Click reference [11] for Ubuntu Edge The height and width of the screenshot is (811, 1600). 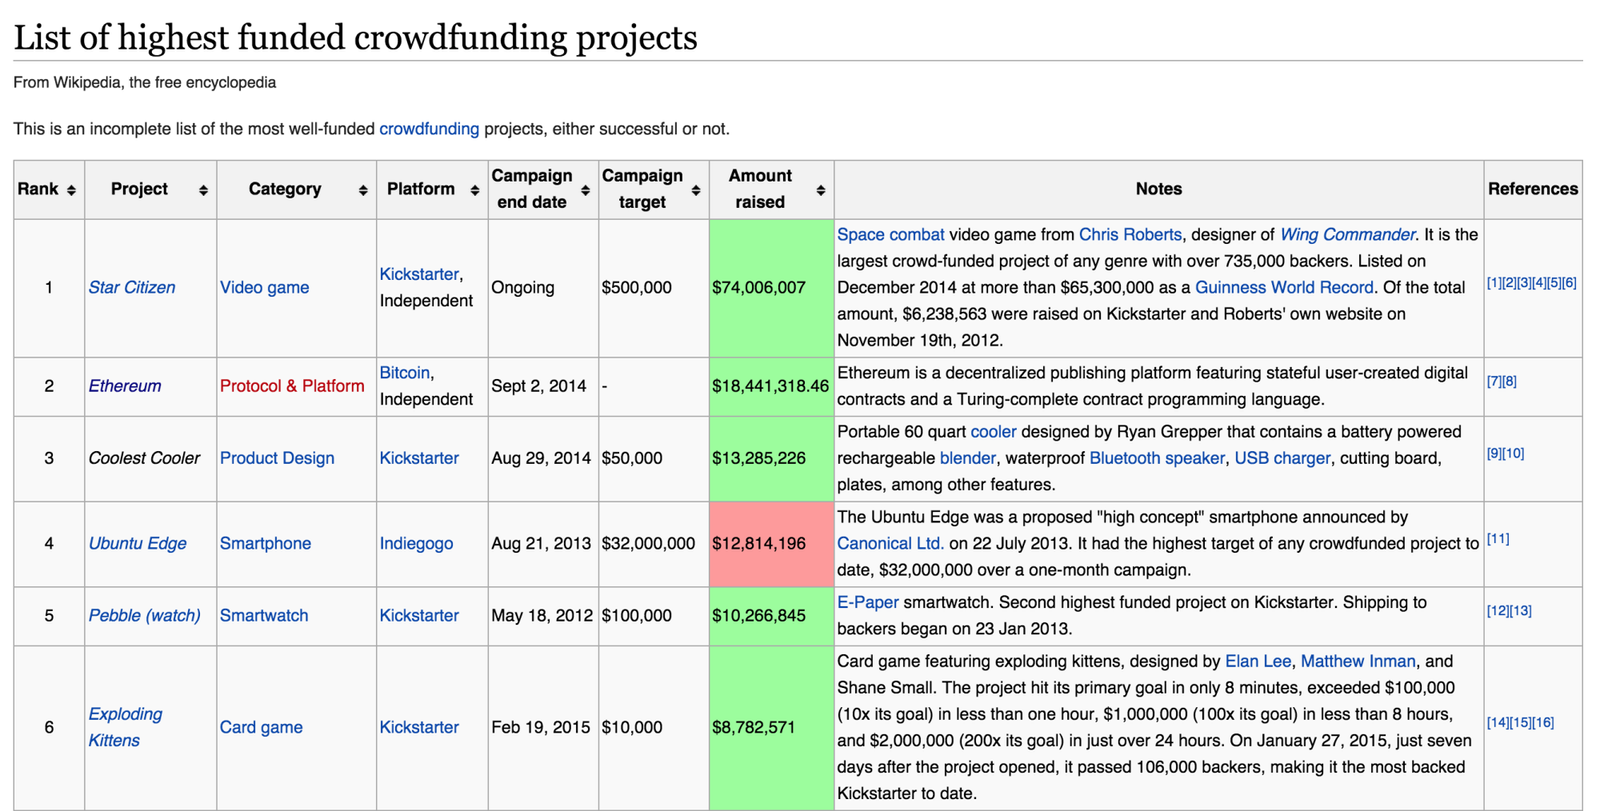tap(1497, 539)
